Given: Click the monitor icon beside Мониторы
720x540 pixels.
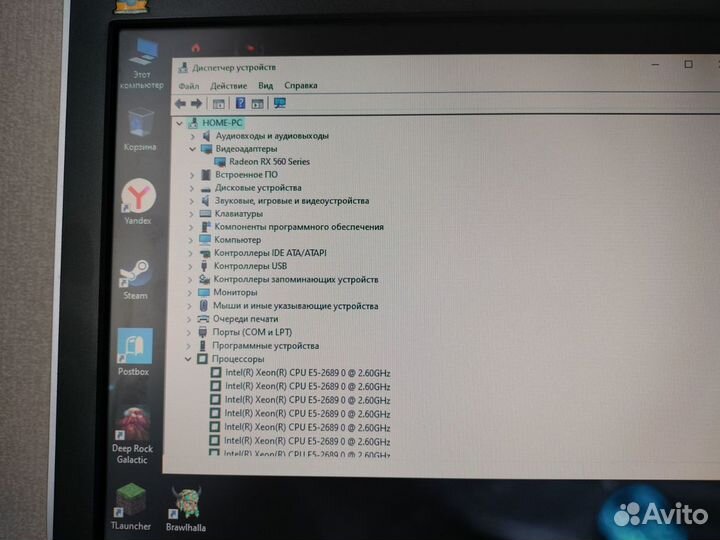Looking at the screenshot, I should pyautogui.click(x=203, y=292).
